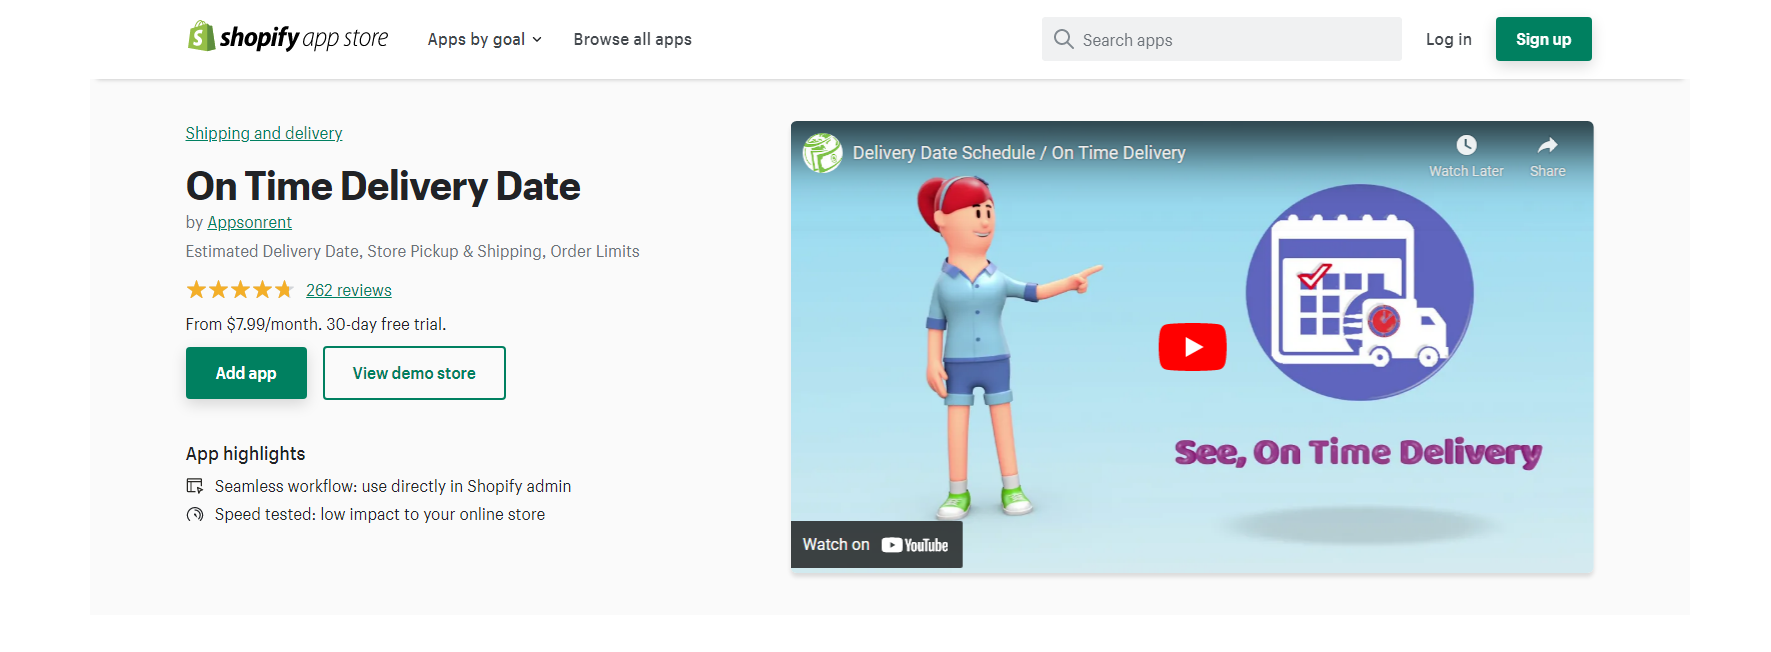
Task: Focus the Search apps field
Action: pos(1221,39)
